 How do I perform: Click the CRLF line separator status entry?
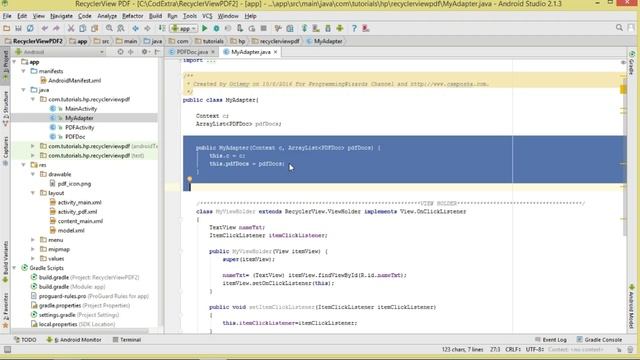click(x=512, y=350)
